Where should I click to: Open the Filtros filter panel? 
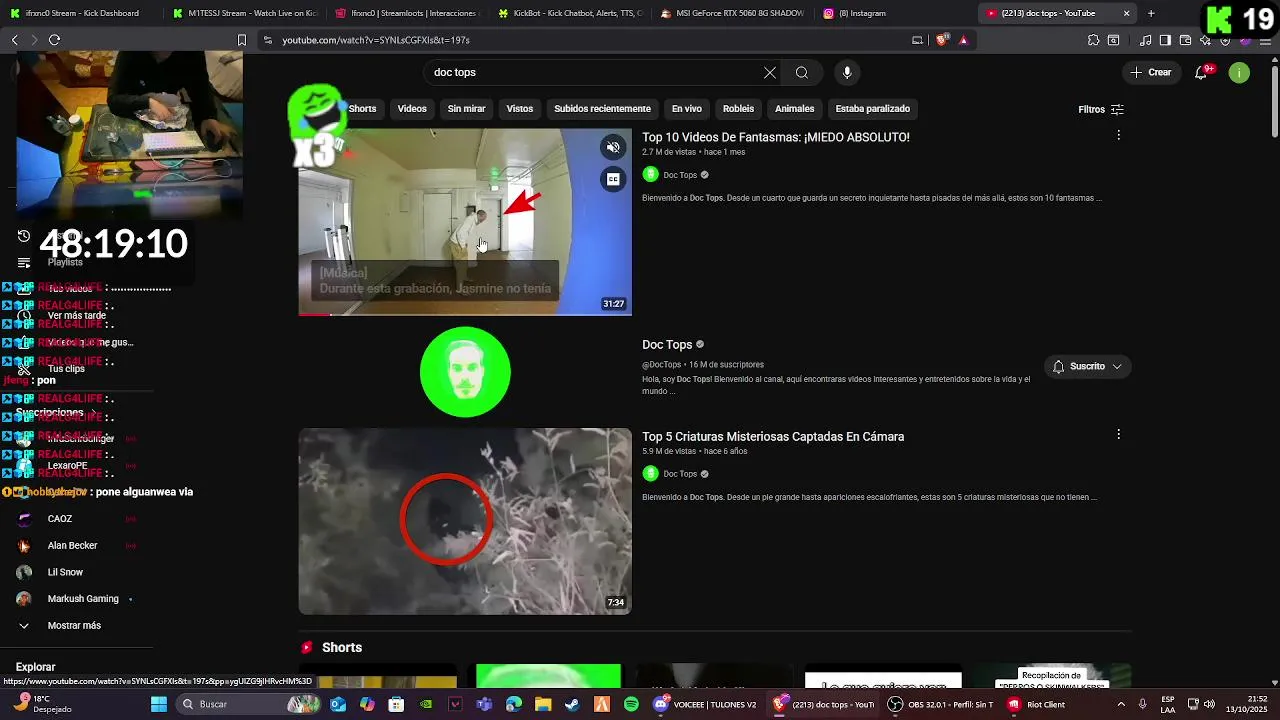point(1101,109)
